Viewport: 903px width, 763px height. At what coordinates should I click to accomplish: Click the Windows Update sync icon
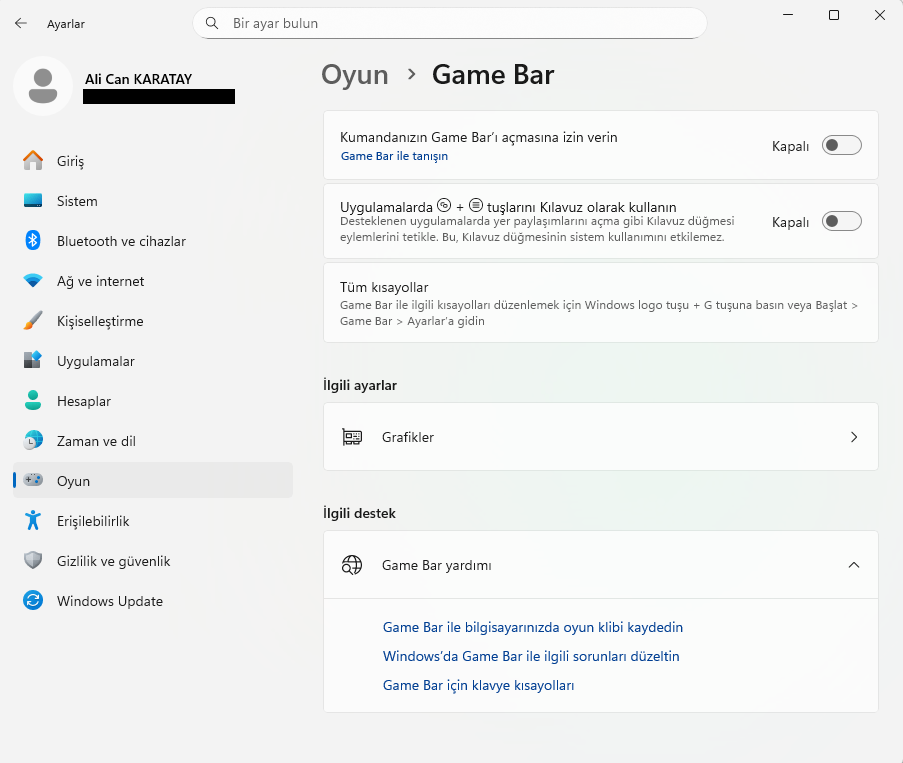pos(33,600)
